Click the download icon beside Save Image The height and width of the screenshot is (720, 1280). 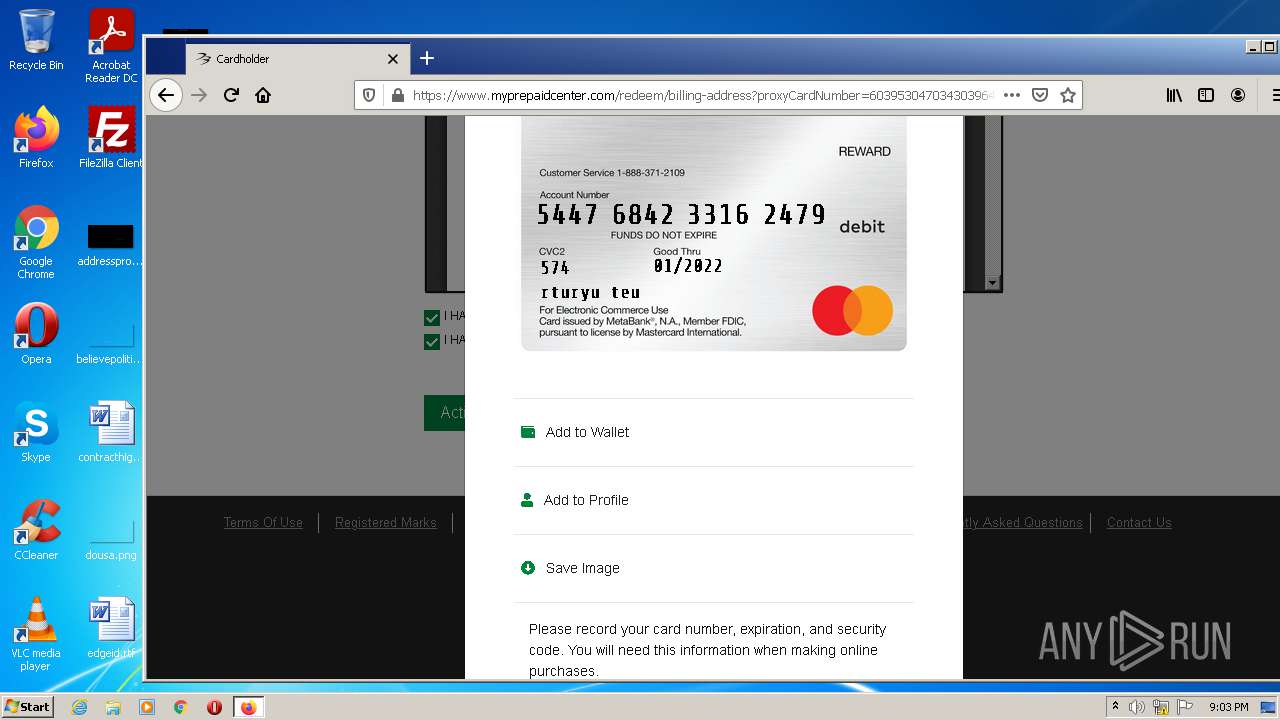tap(528, 568)
